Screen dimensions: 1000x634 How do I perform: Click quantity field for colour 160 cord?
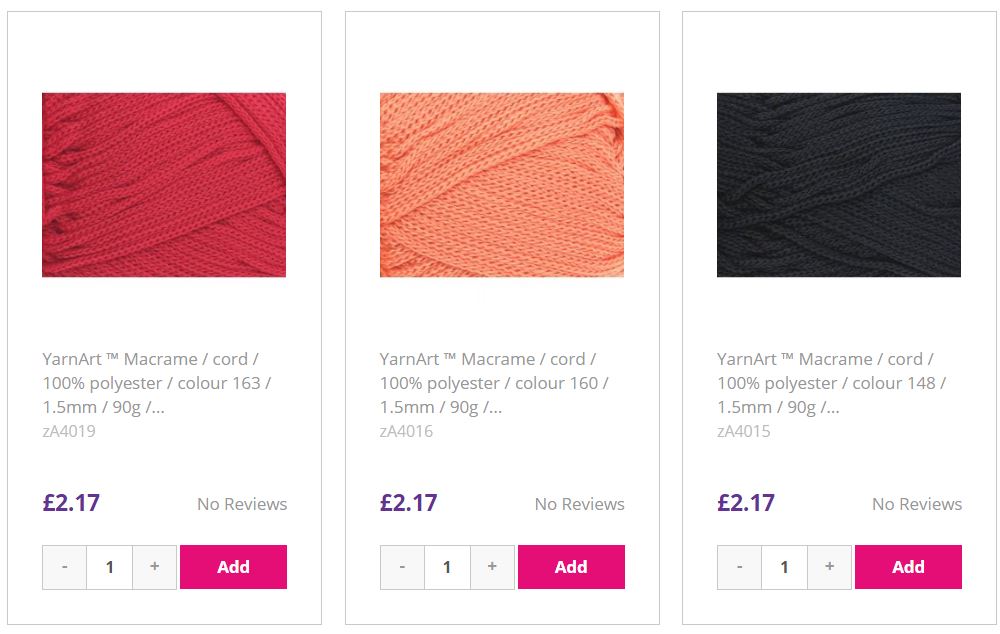(x=447, y=567)
